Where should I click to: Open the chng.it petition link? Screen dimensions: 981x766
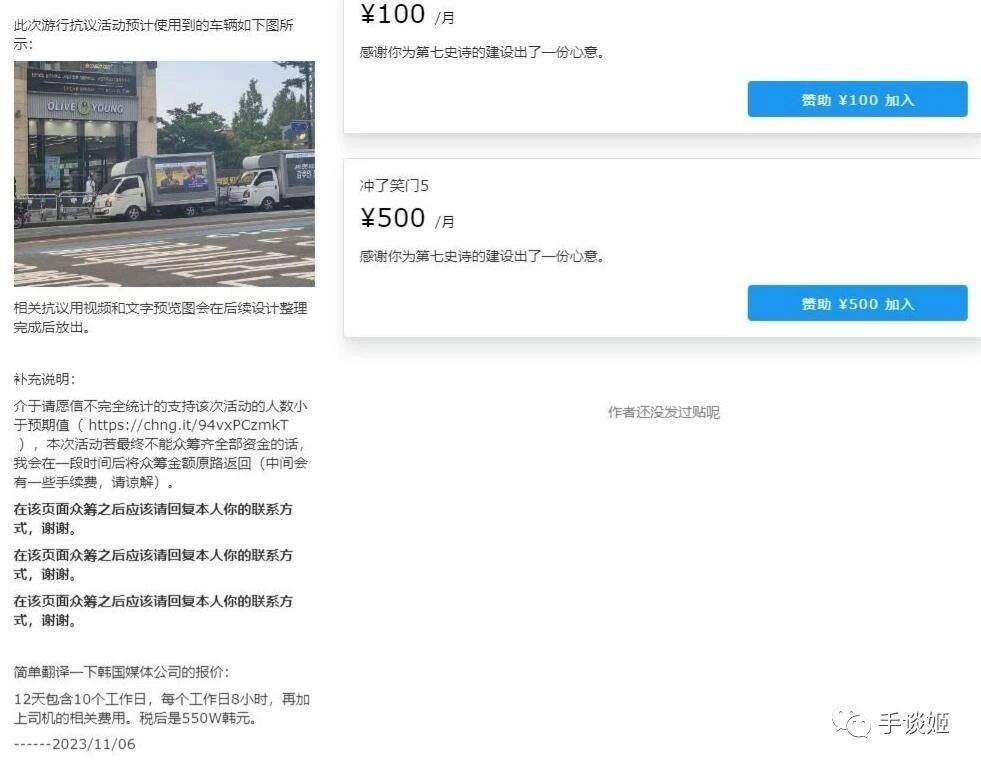tap(188, 425)
